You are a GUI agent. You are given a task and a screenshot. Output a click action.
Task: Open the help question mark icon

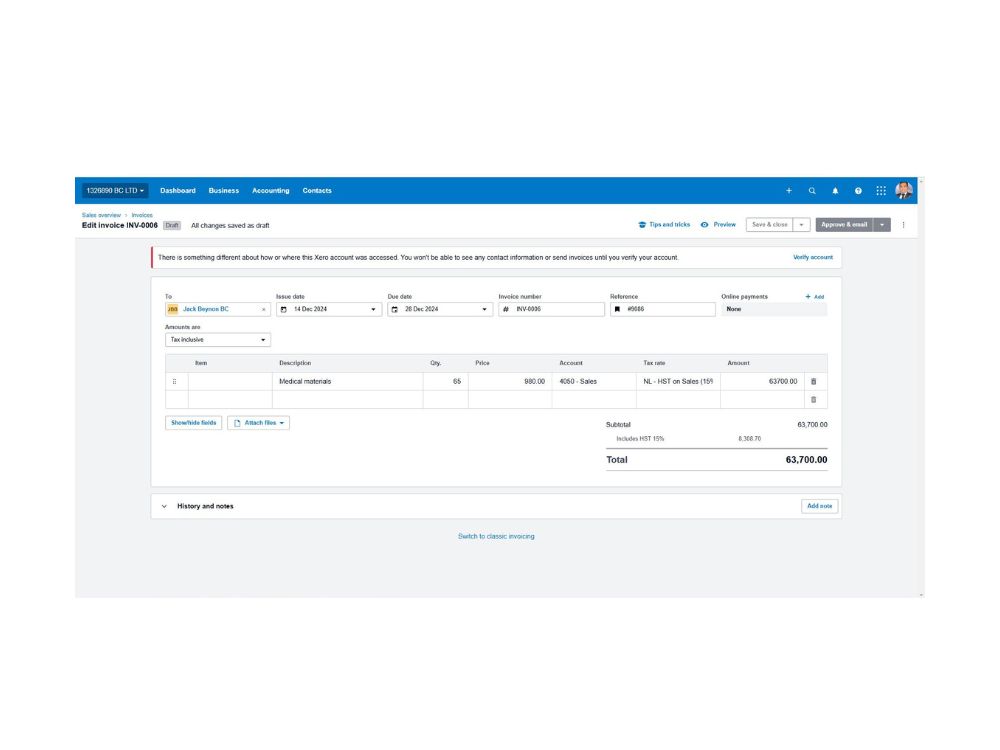(858, 191)
